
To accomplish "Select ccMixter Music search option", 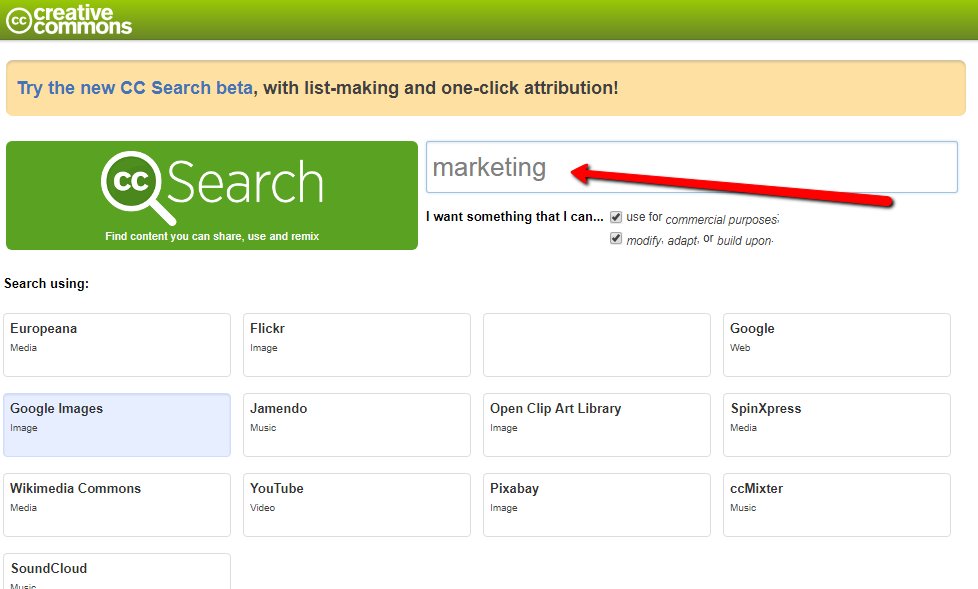I will point(836,505).
